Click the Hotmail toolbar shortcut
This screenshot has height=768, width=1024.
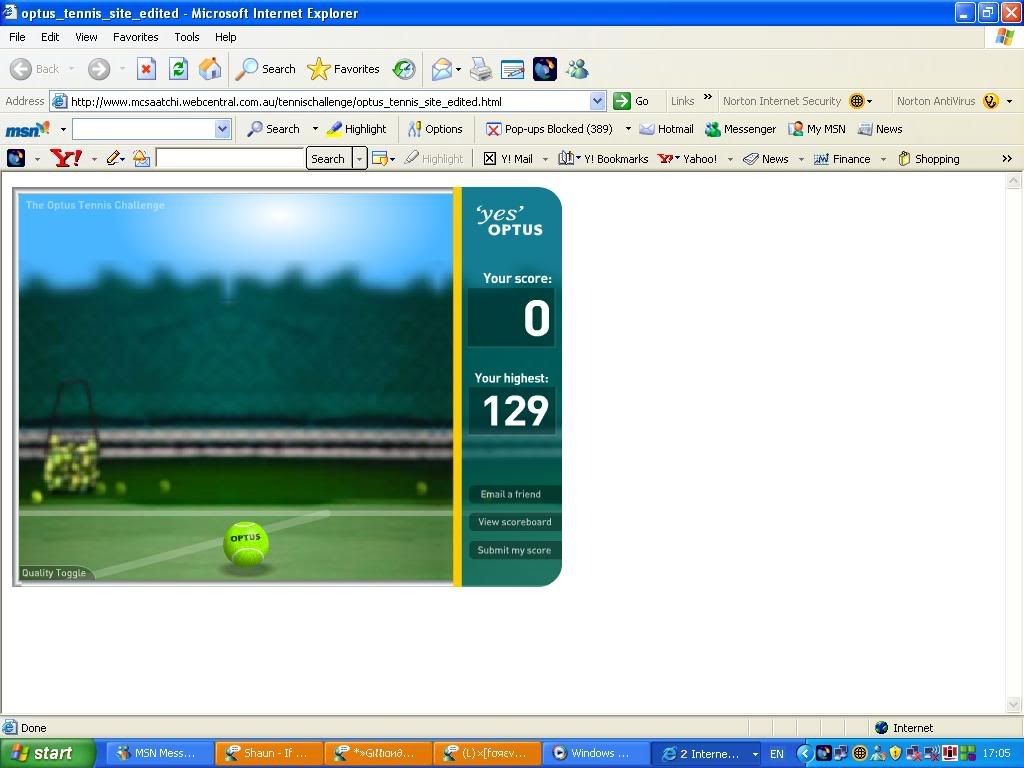tap(666, 129)
